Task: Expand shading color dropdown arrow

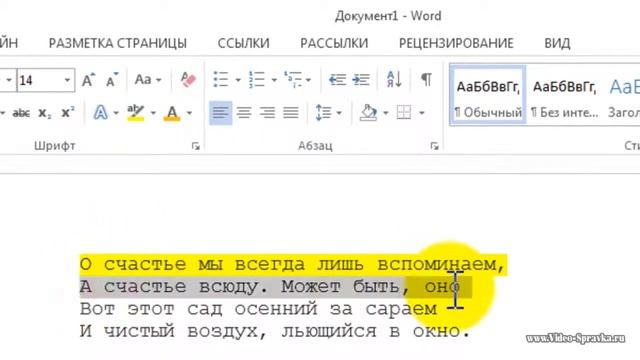Action: 386,113
